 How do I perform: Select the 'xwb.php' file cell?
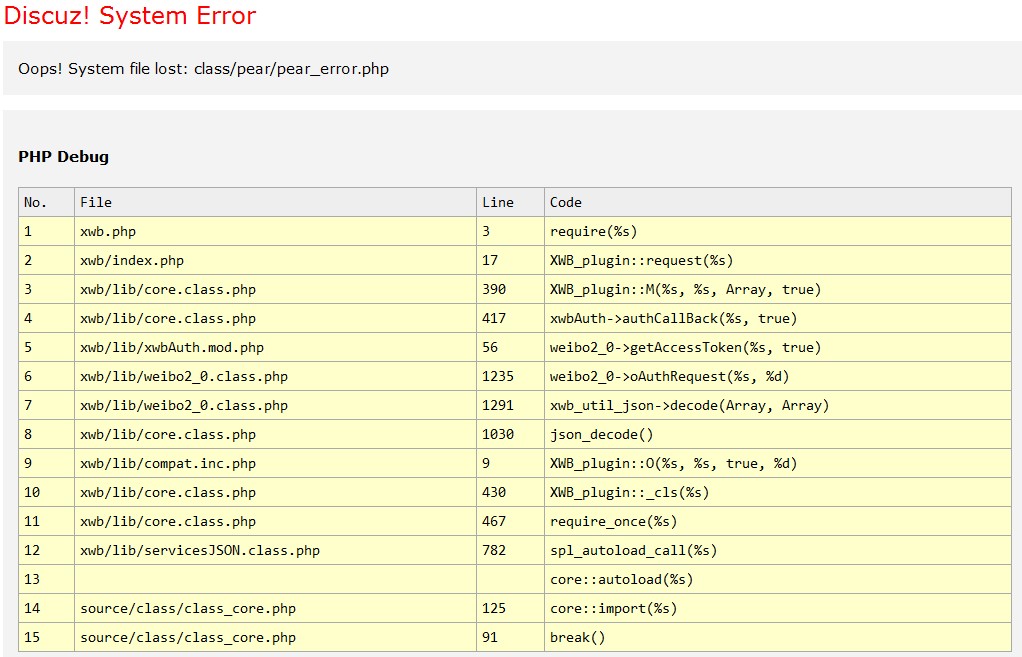tap(276, 231)
